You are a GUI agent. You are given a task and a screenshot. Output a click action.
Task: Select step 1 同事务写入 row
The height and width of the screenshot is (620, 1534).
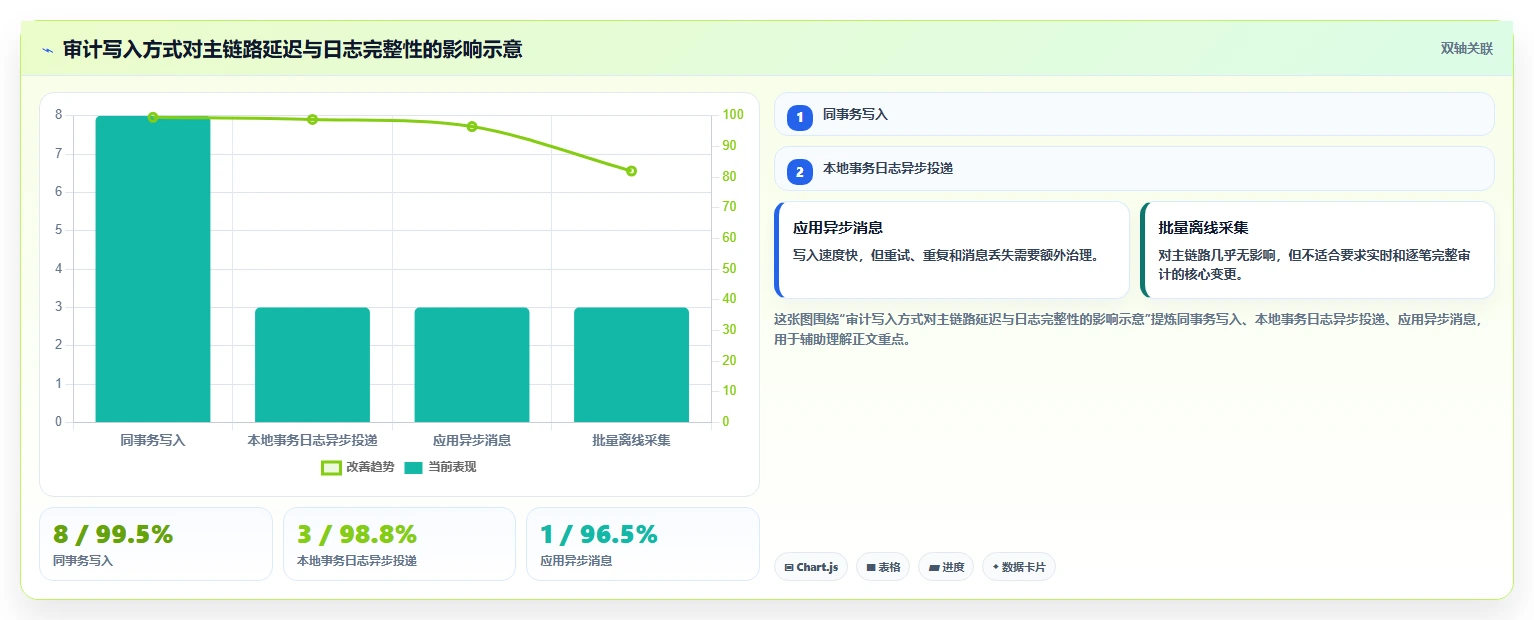(x=1134, y=114)
